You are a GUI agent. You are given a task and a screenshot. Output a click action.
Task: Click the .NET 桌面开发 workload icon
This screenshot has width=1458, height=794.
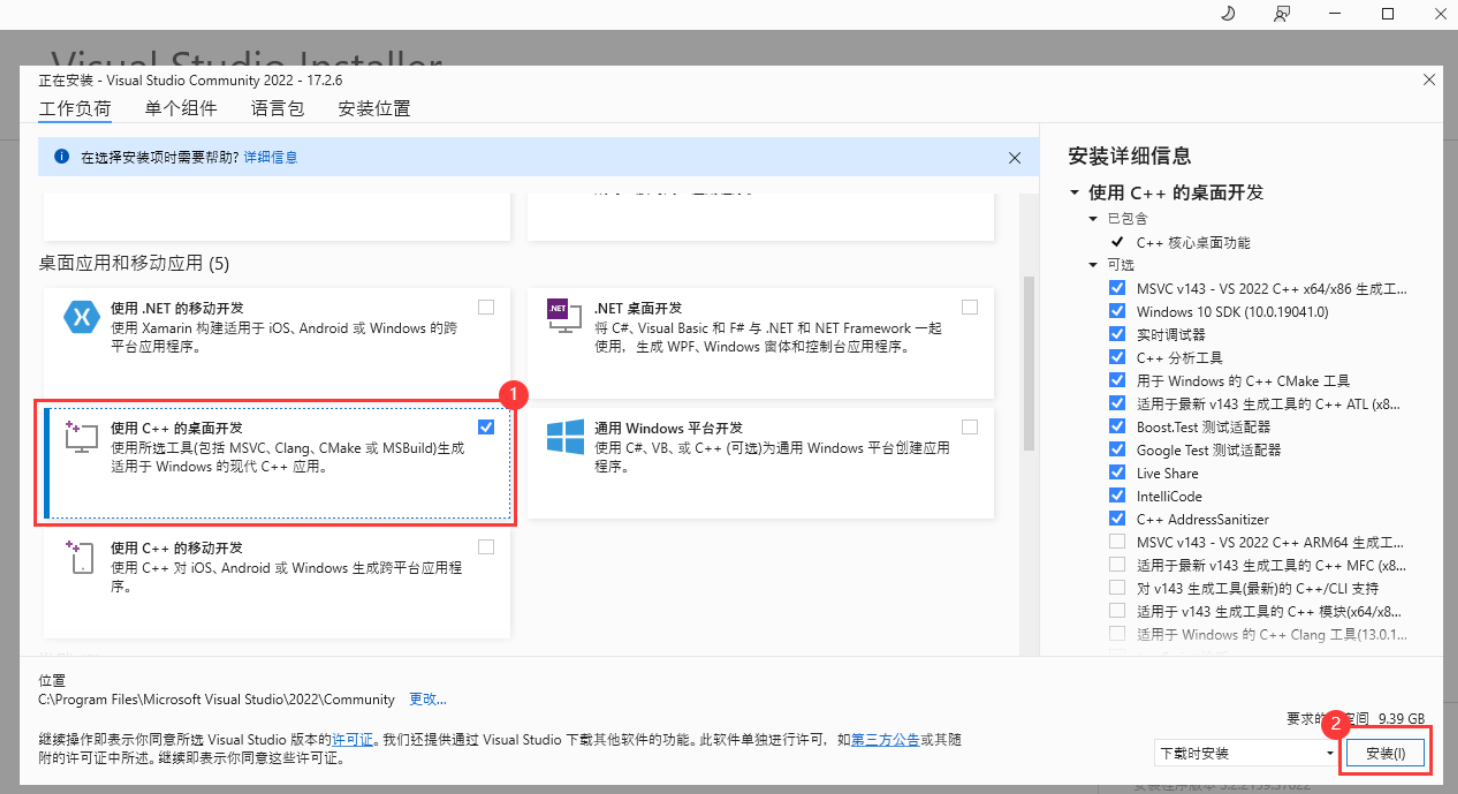(x=564, y=316)
